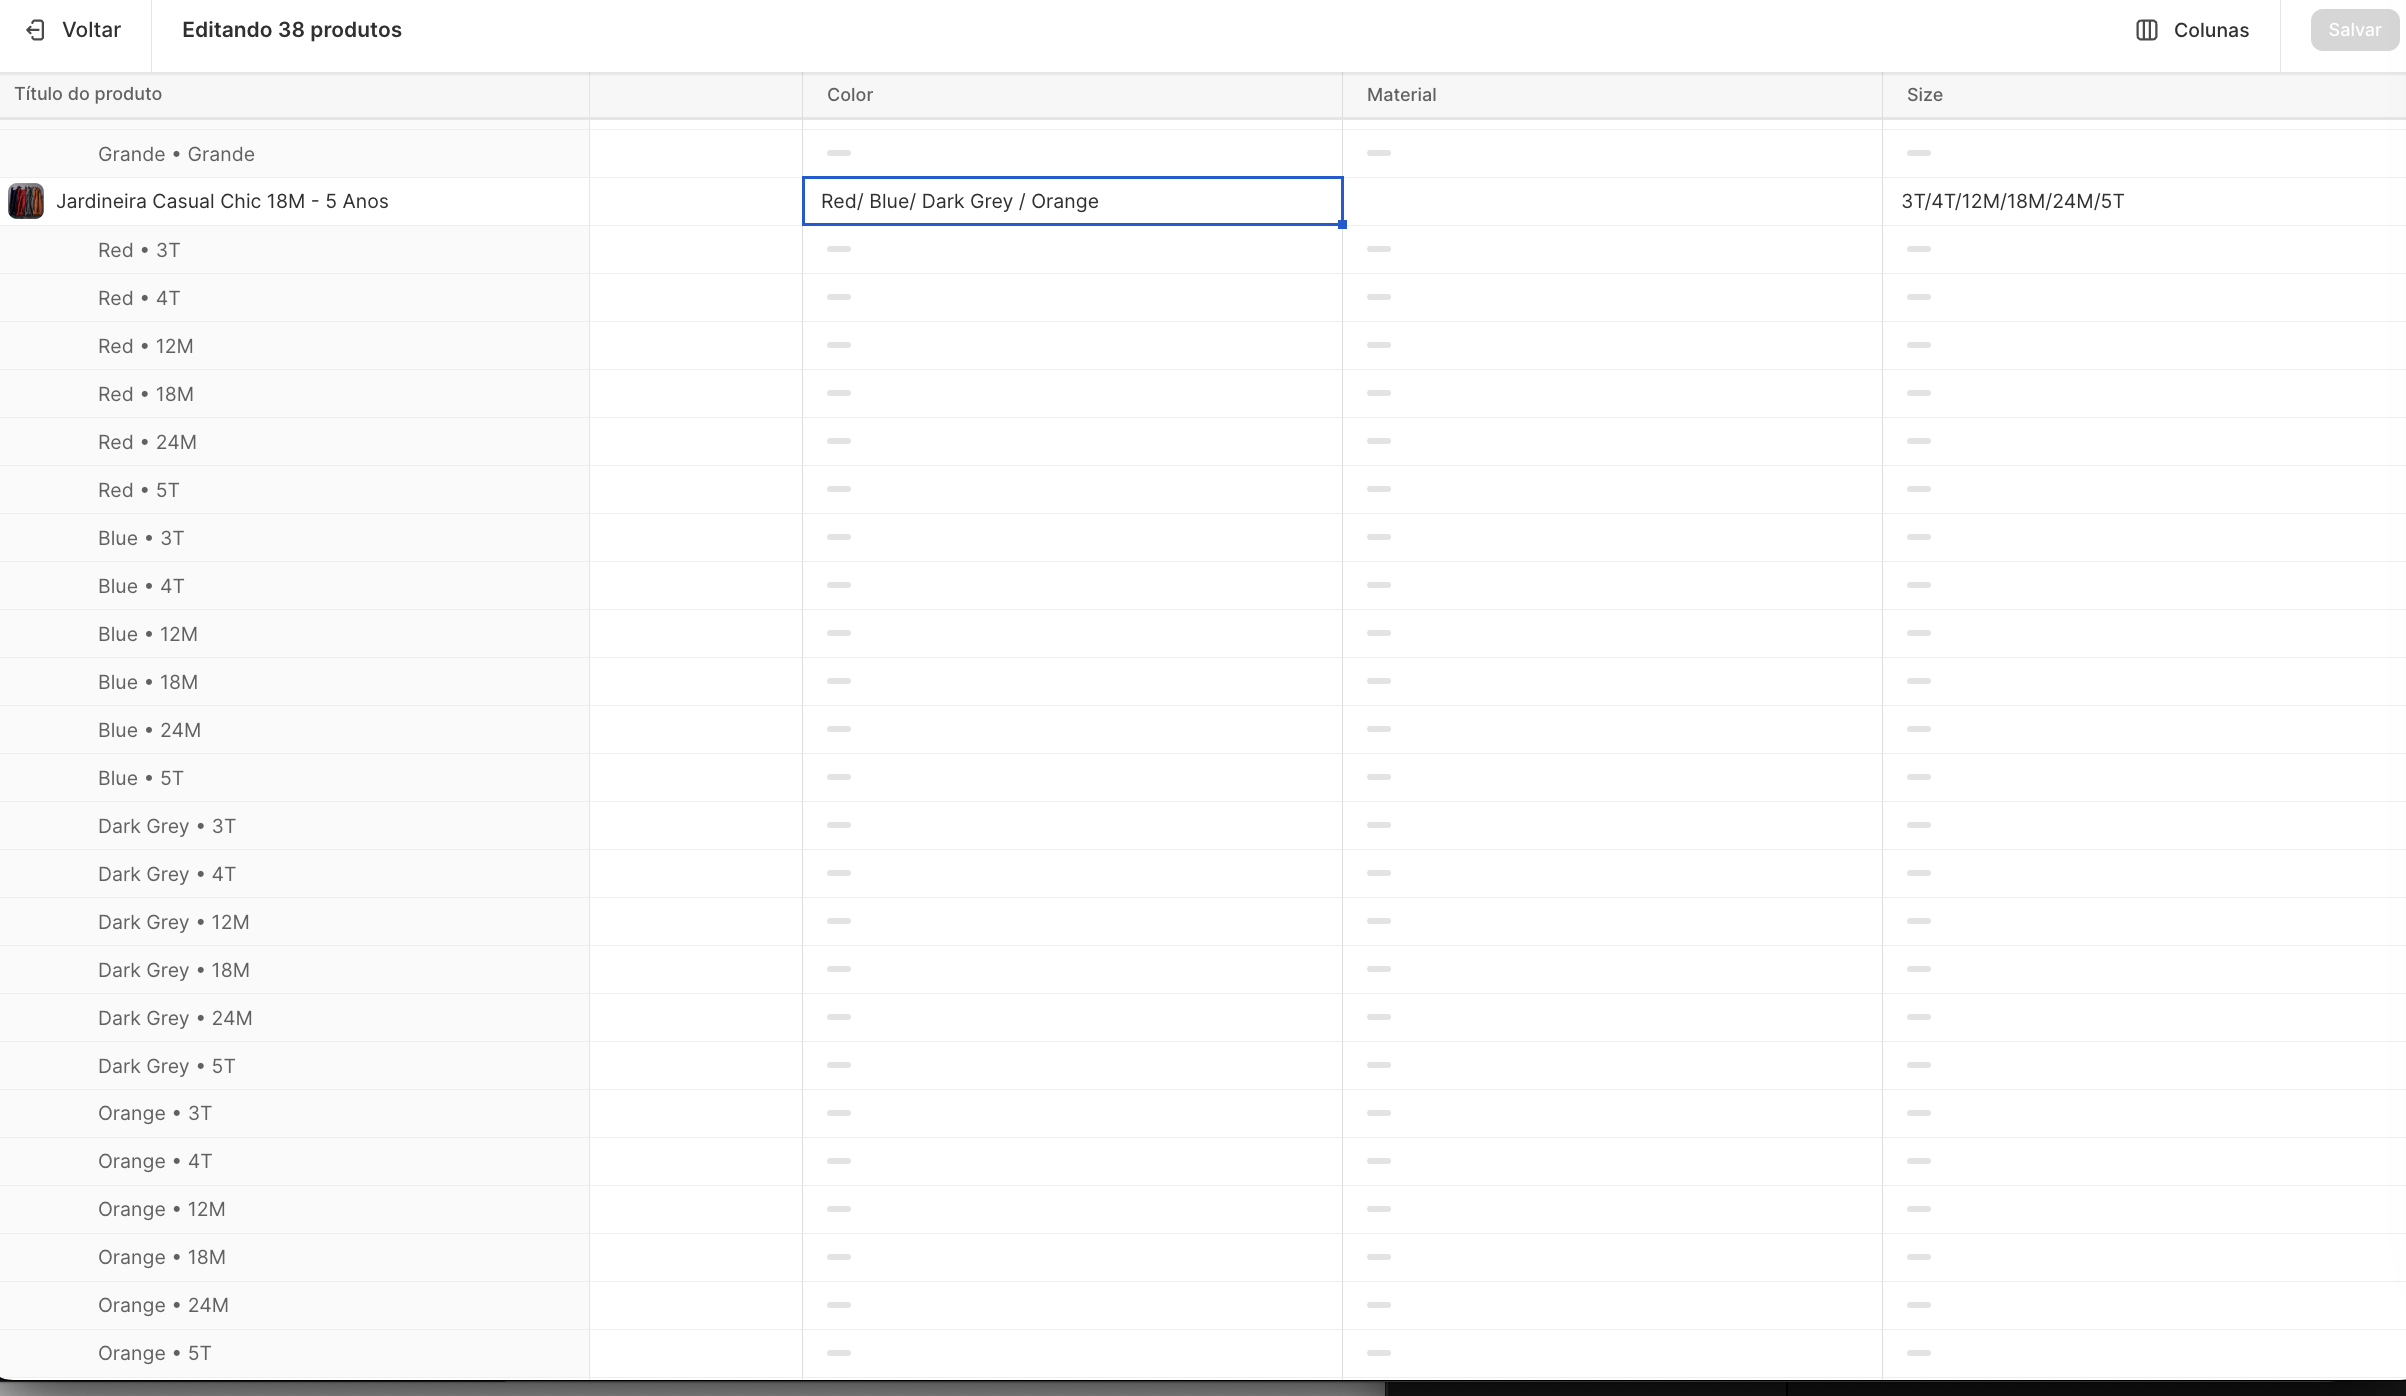Open Jardineira Casual Chic 18M - 5 Anos title
The image size is (2406, 1396).
(x=222, y=201)
